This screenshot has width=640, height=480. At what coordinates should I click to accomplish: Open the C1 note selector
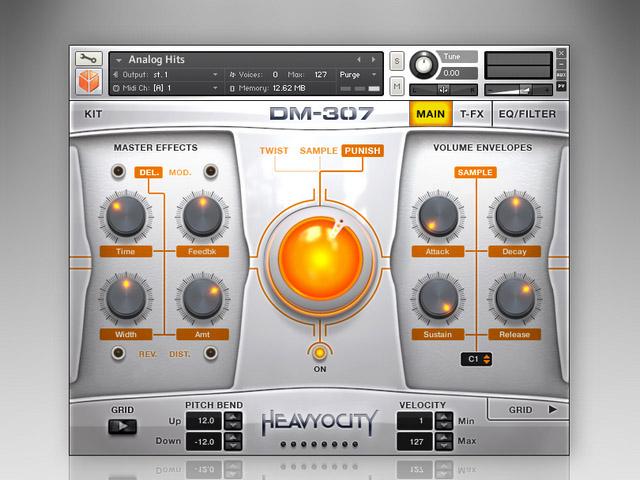pyautogui.click(x=476, y=359)
